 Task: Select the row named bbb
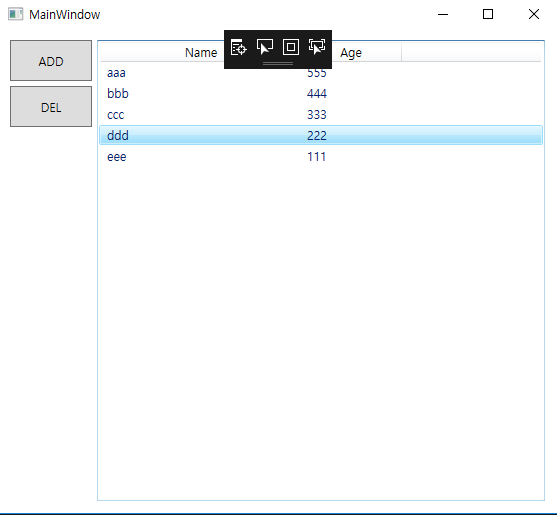tap(321, 93)
